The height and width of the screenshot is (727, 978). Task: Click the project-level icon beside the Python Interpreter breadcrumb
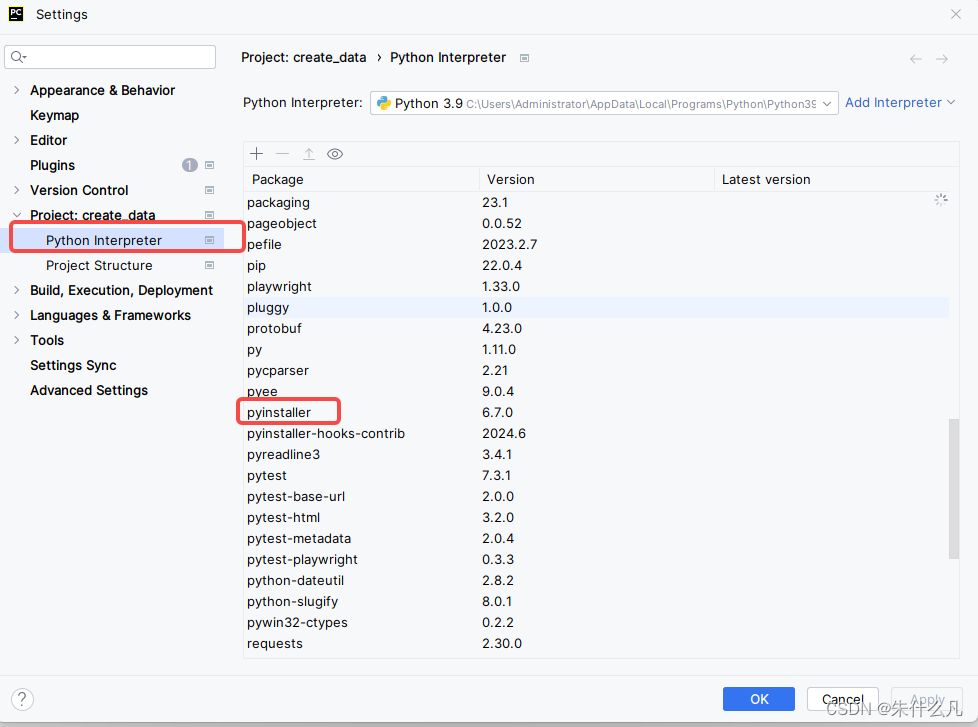(525, 58)
